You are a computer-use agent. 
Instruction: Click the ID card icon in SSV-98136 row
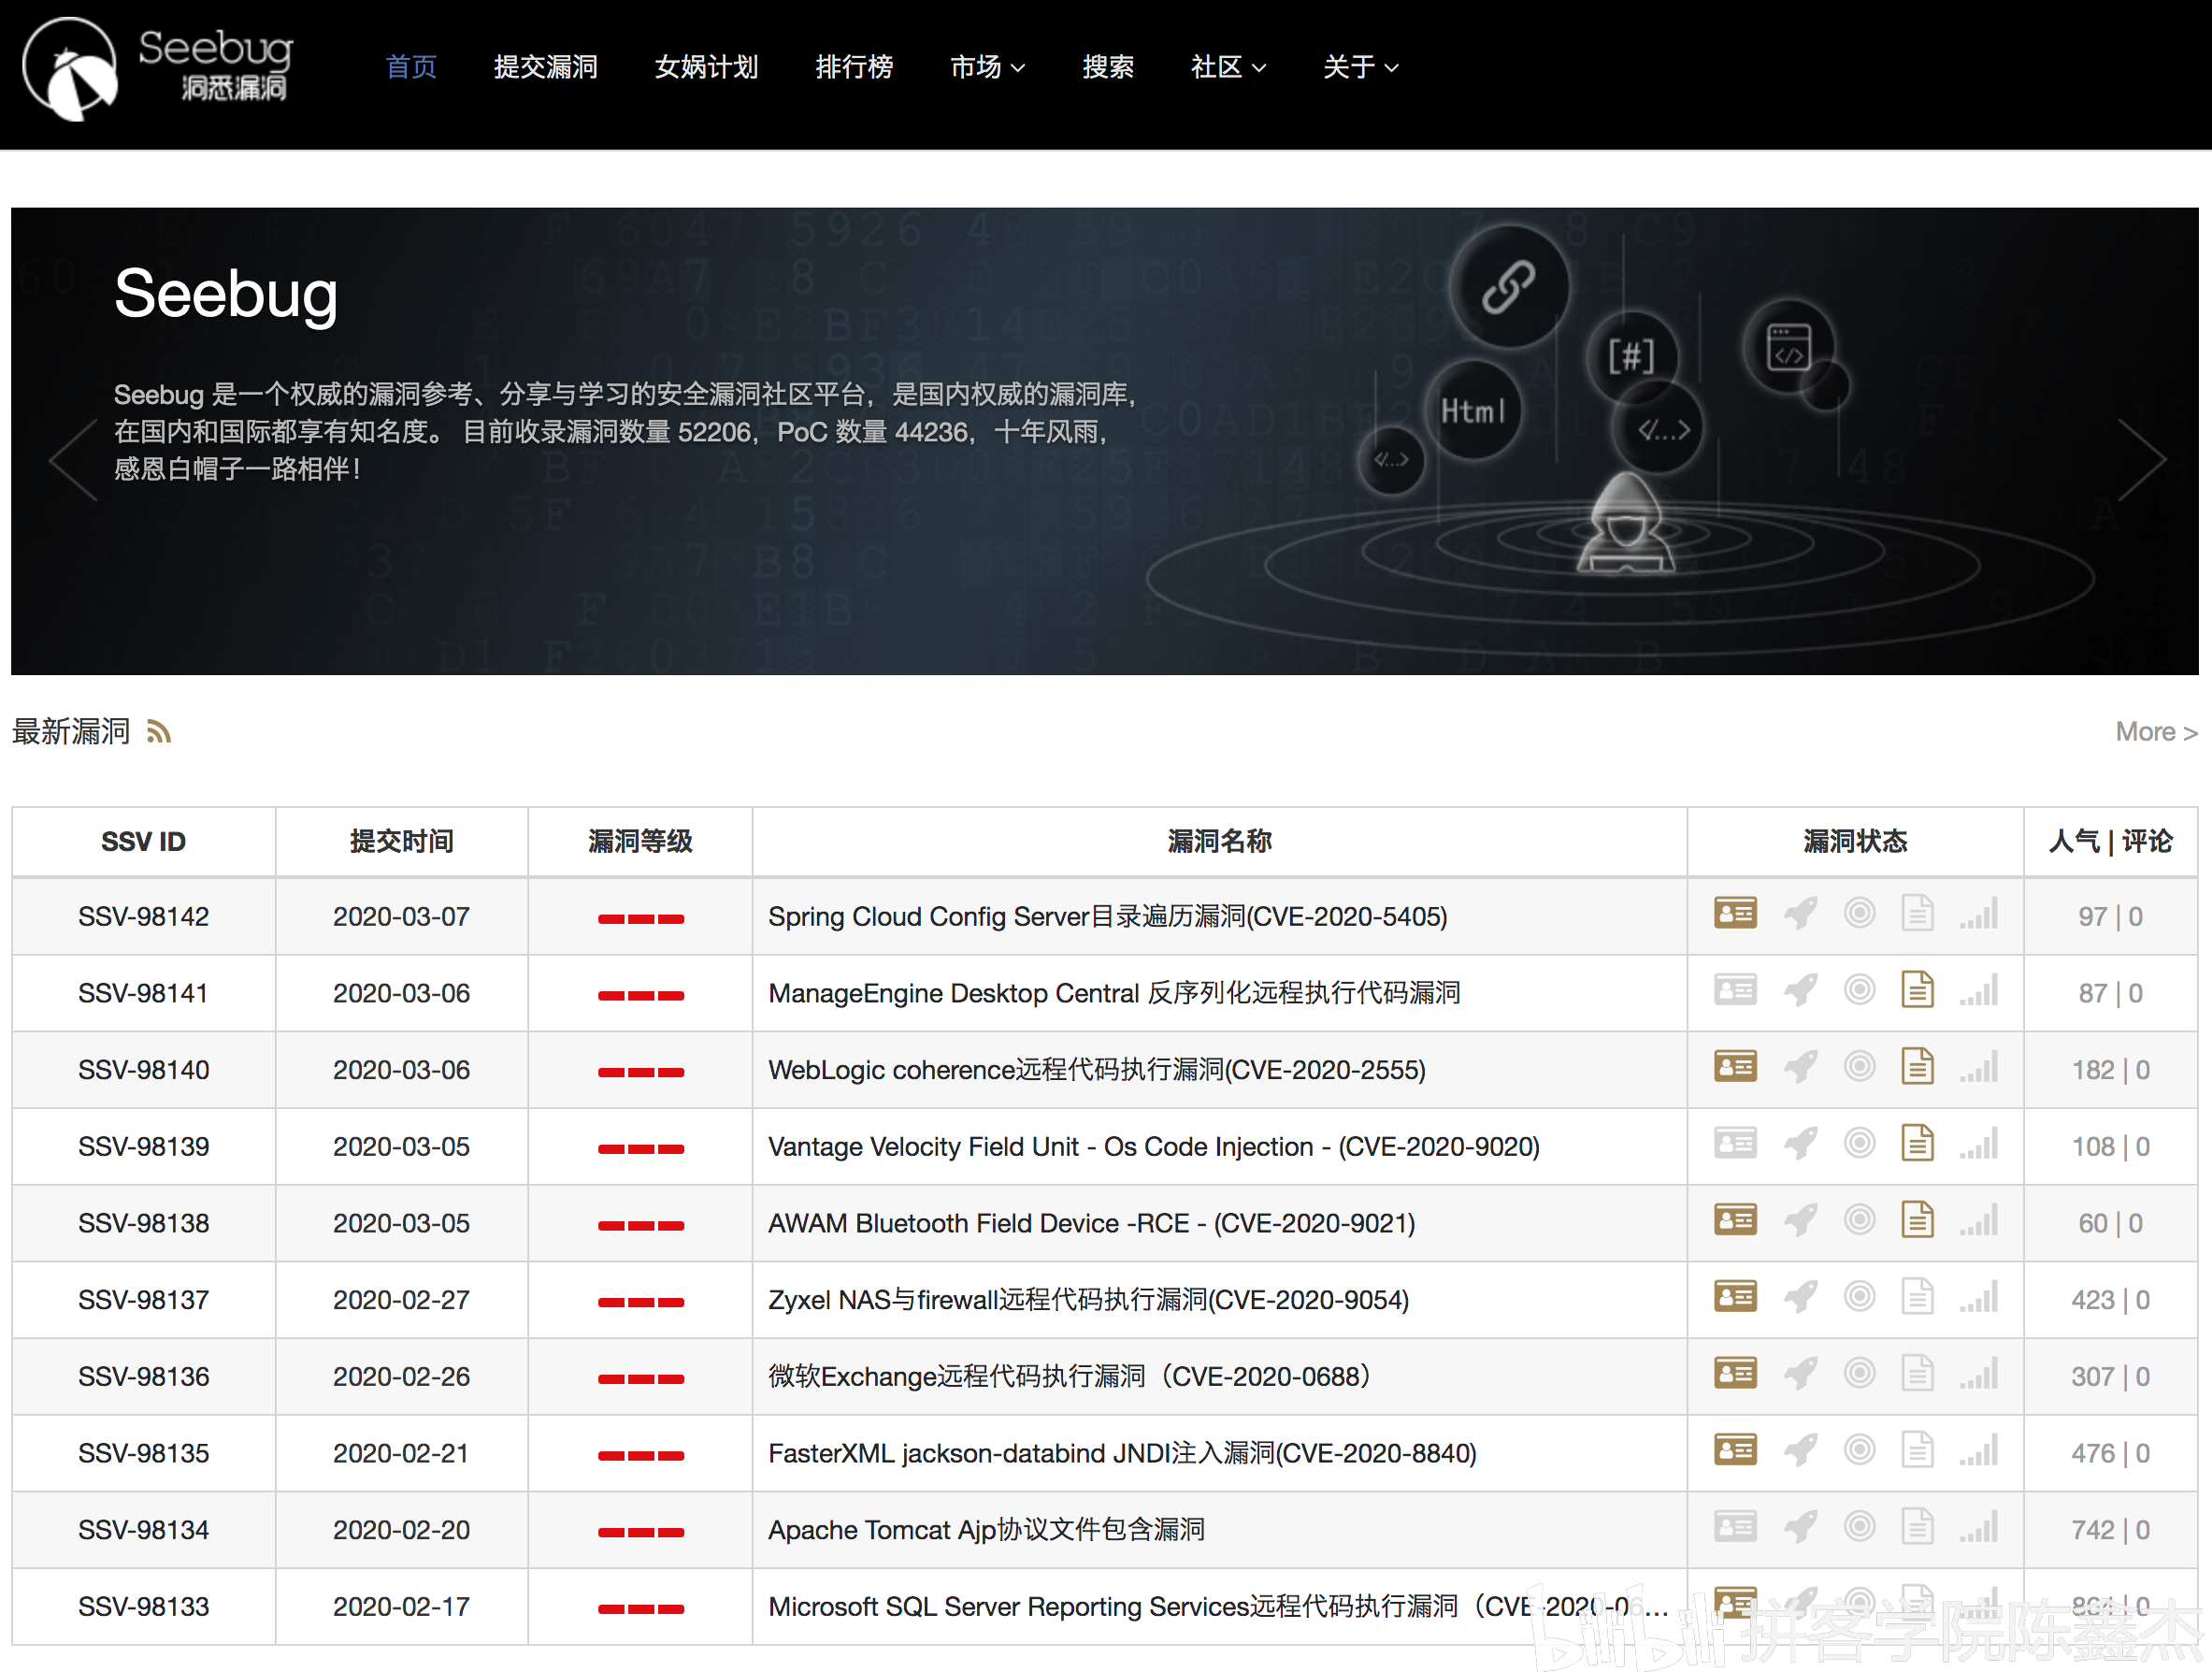point(1734,1373)
